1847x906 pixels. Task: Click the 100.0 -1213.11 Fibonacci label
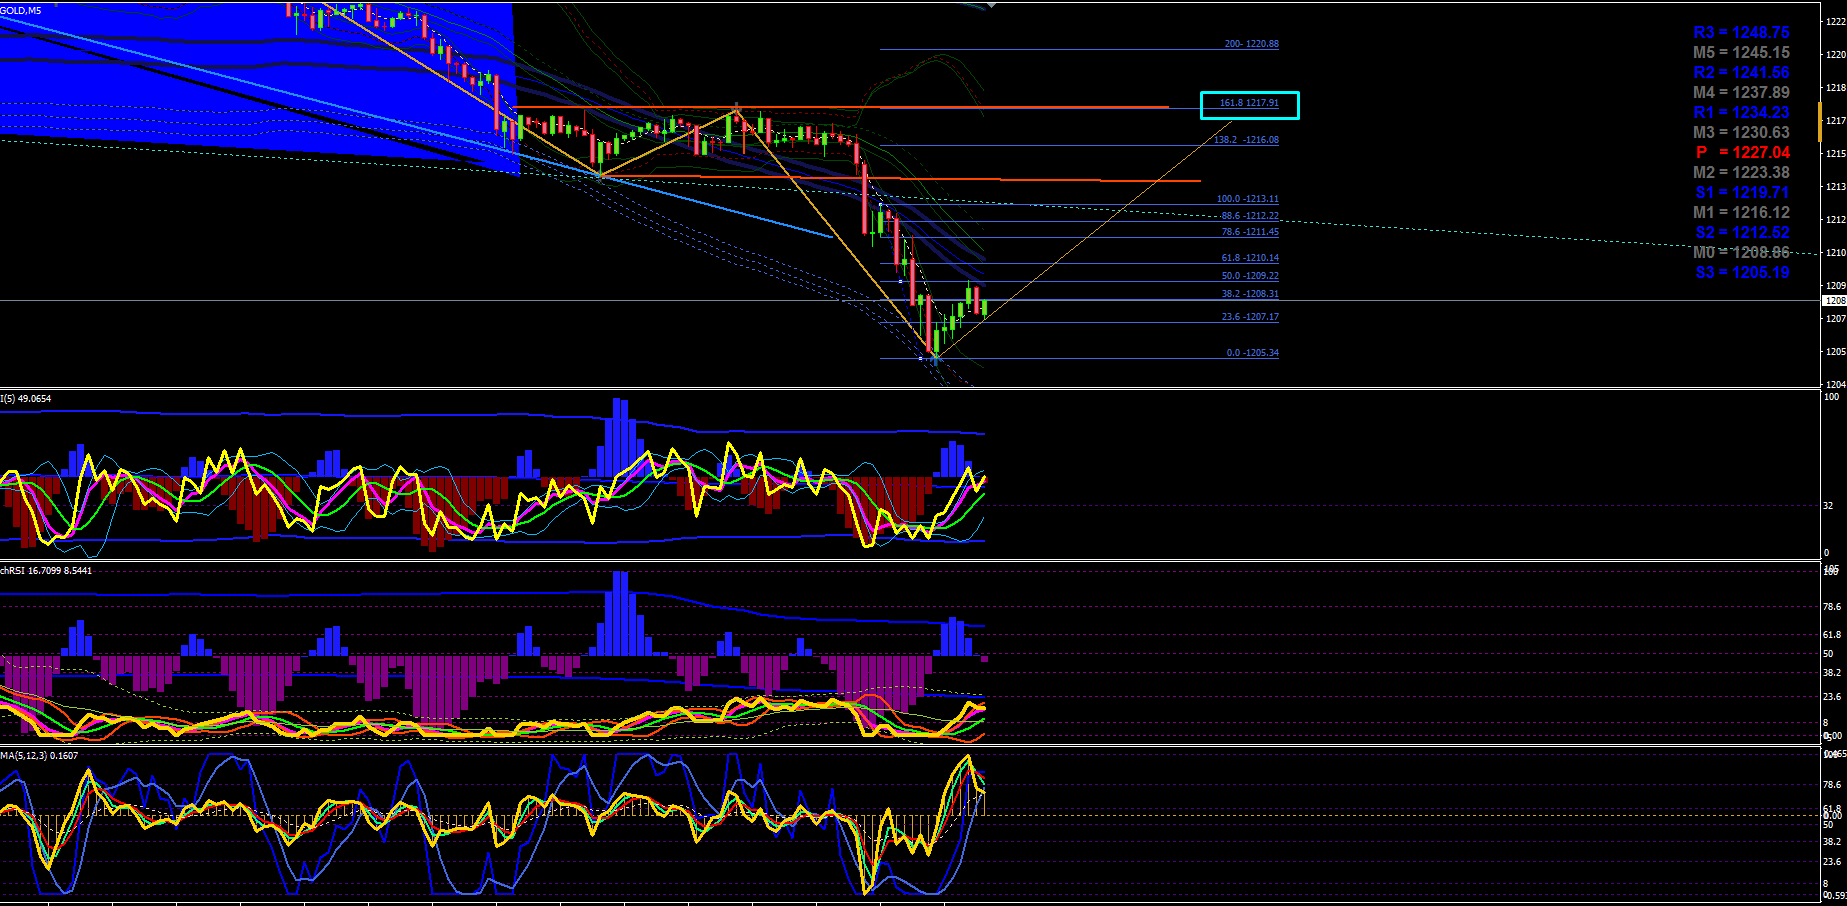[x=1247, y=199]
